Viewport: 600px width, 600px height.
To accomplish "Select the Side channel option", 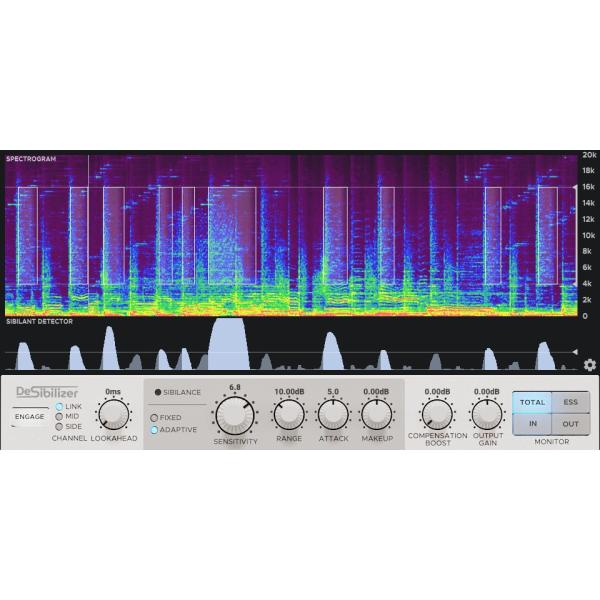I will [x=59, y=426].
